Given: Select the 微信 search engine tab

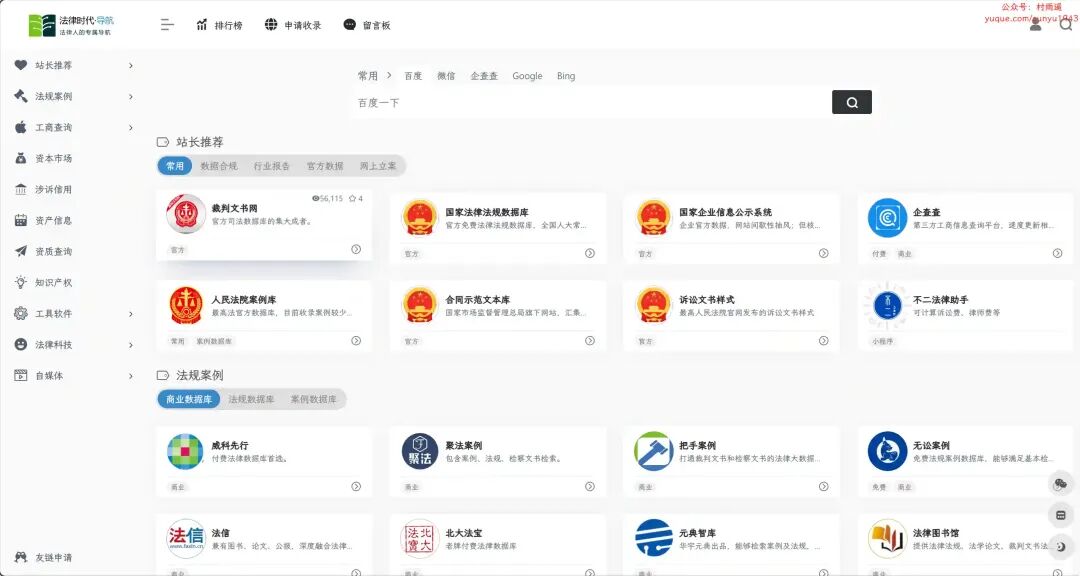Looking at the screenshot, I should pos(446,76).
